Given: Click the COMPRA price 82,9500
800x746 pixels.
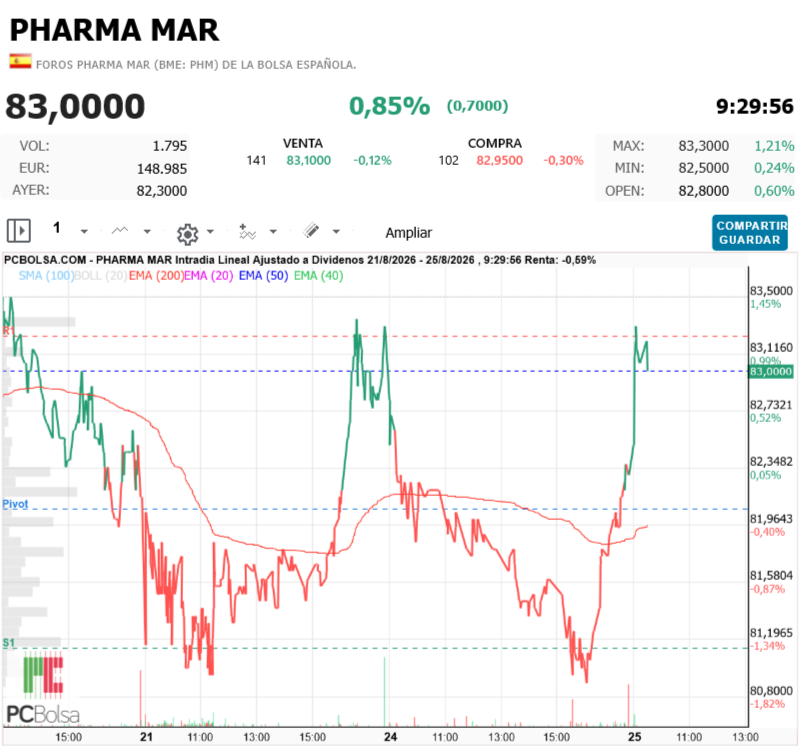Looking at the screenshot, I should pyautogui.click(x=499, y=161).
